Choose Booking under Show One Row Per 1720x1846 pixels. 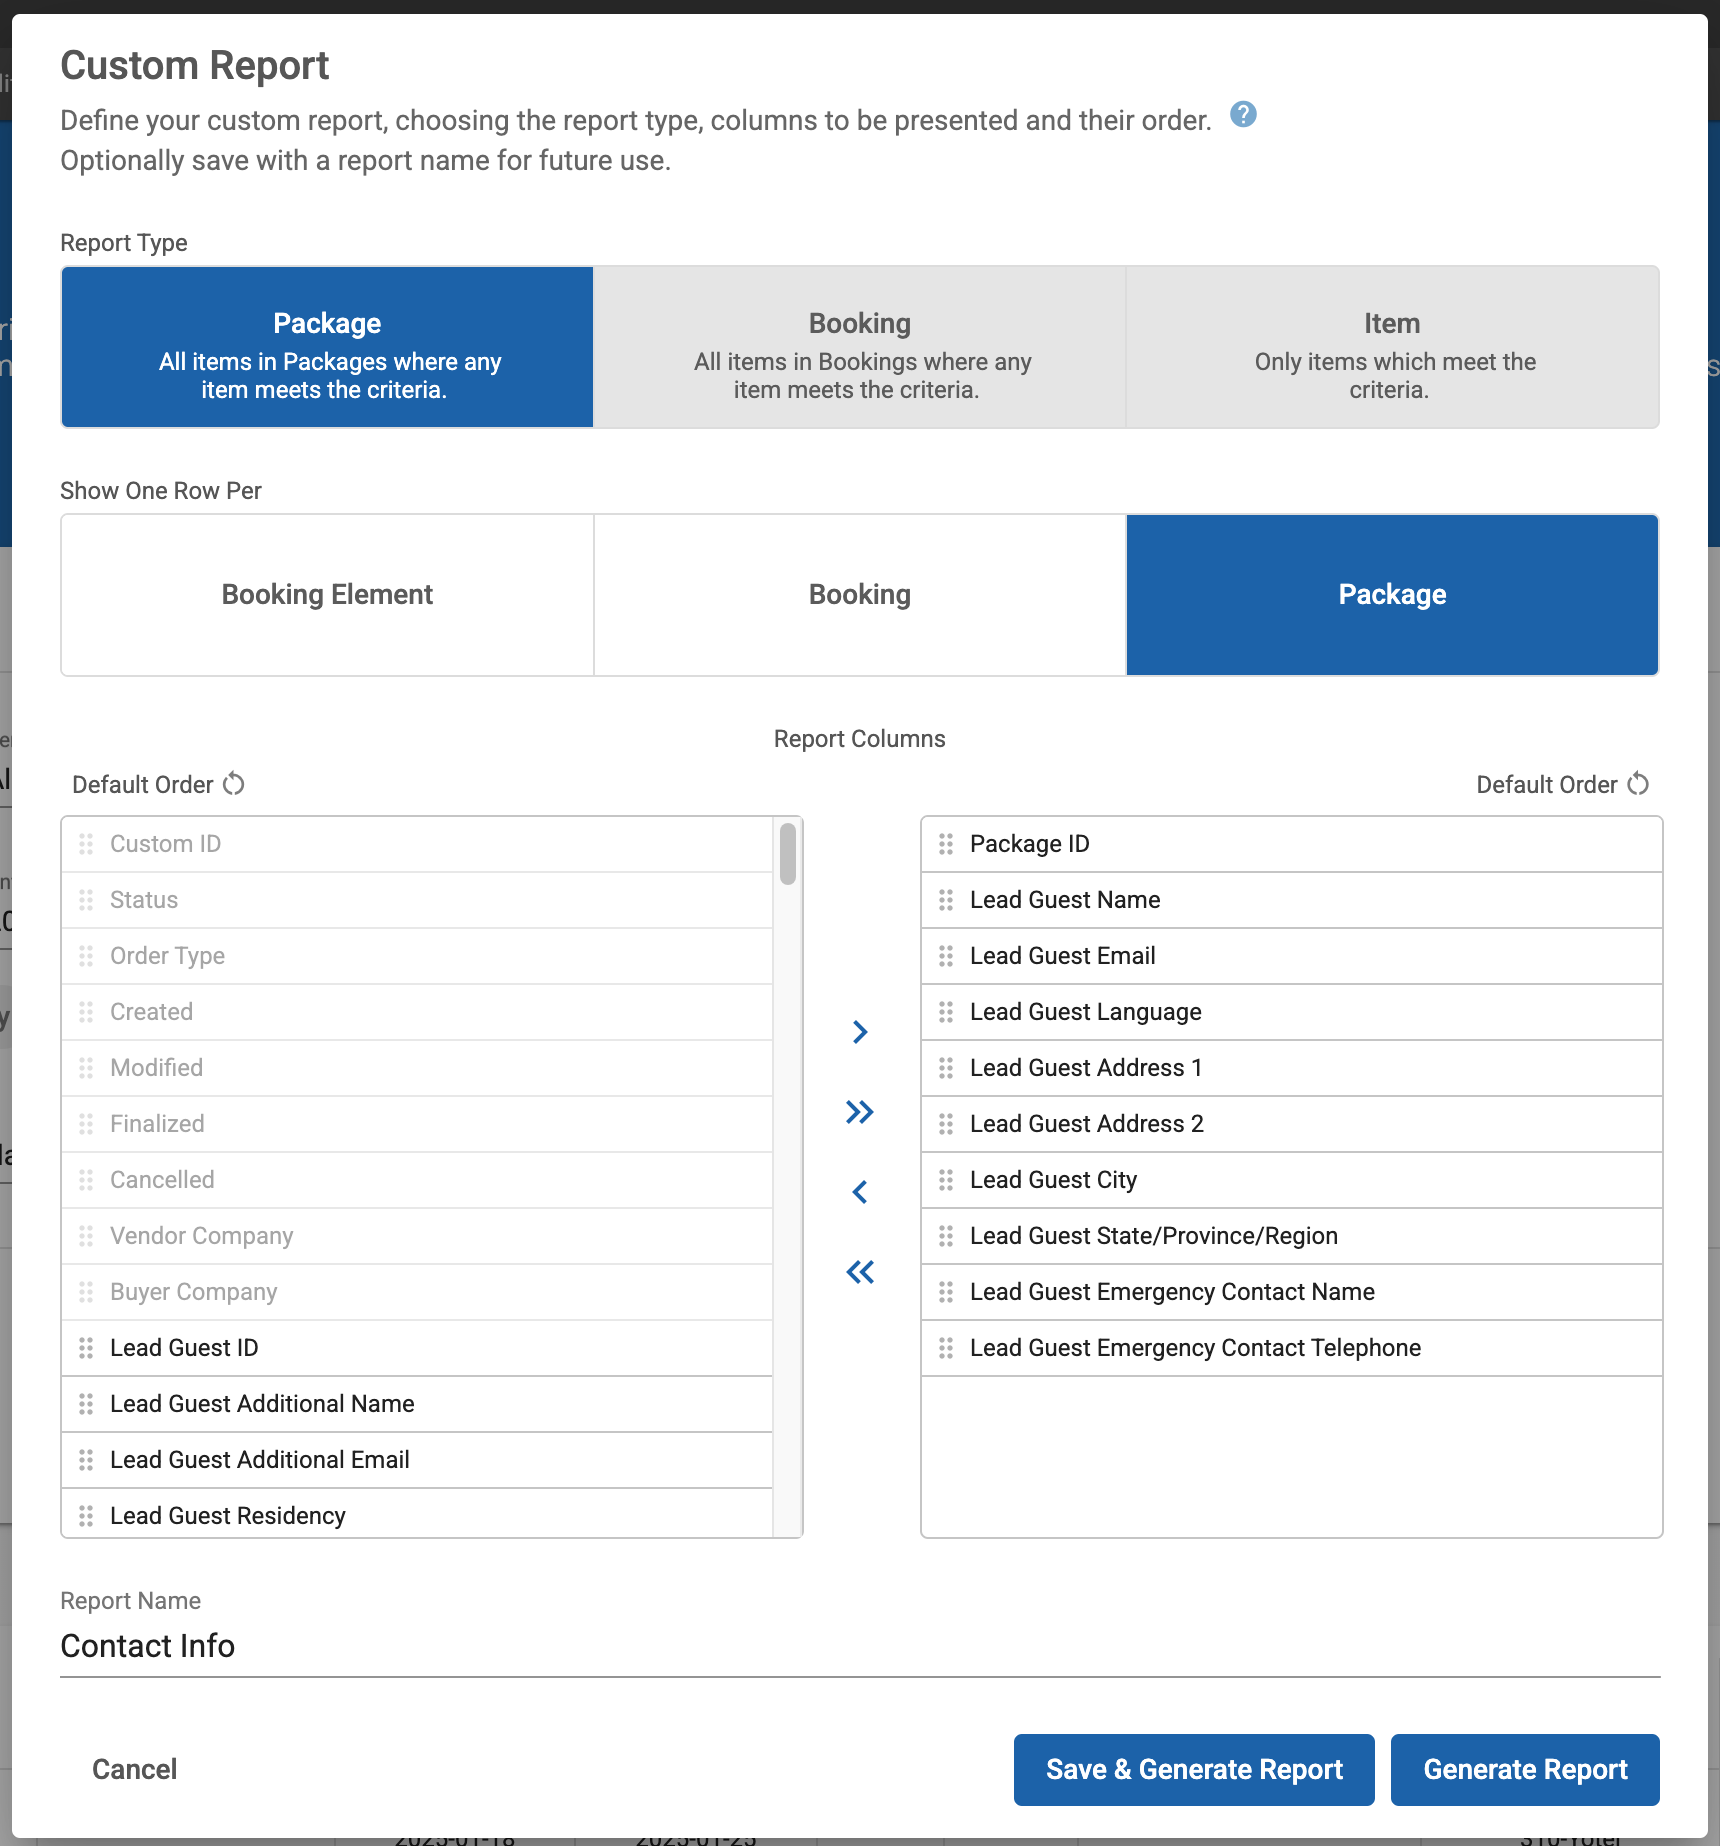(x=859, y=595)
